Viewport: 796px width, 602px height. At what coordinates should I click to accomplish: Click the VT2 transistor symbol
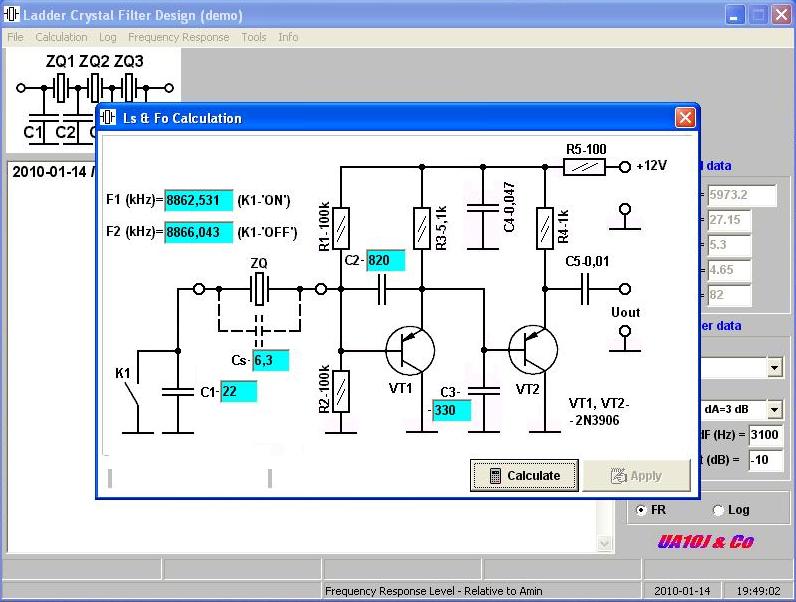click(531, 351)
